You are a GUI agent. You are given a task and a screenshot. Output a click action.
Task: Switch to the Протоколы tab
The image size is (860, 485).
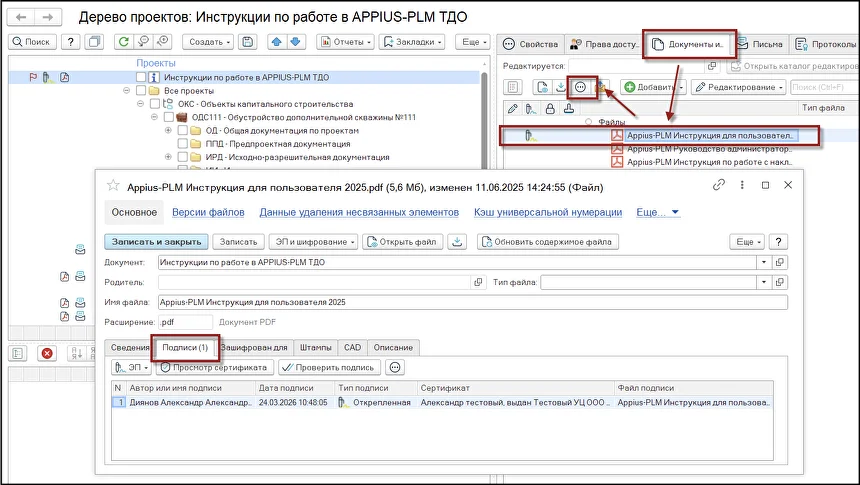pyautogui.click(x=825, y=44)
